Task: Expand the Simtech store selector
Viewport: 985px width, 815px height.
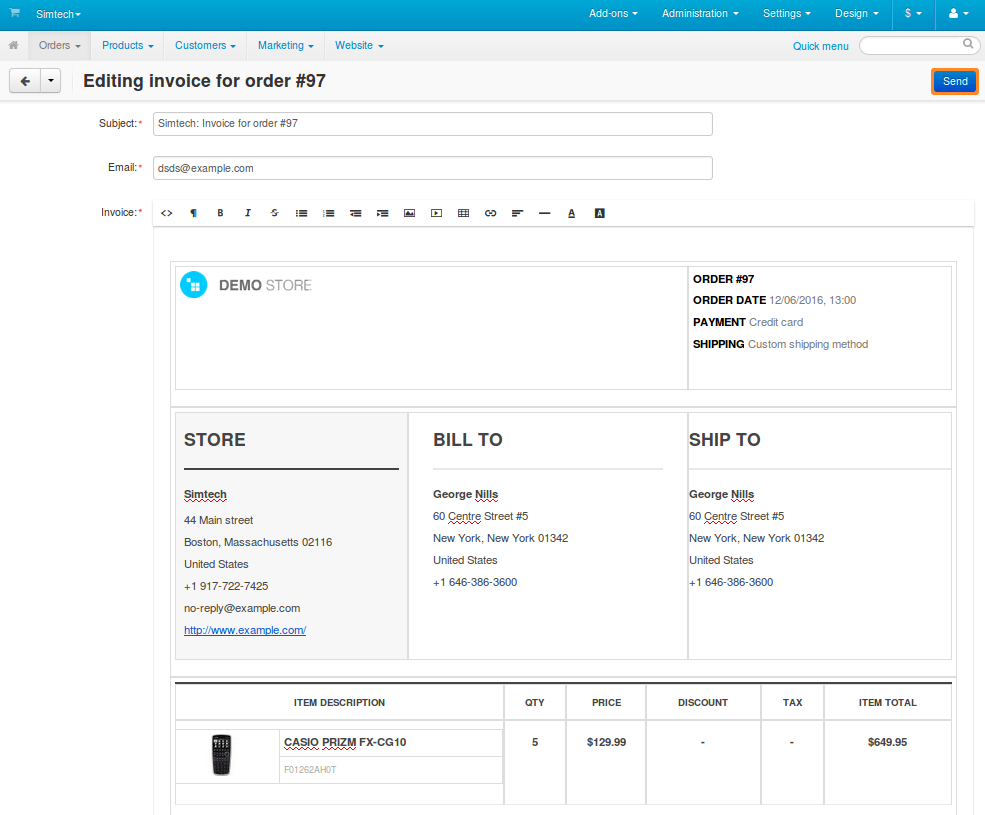Action: [58, 14]
